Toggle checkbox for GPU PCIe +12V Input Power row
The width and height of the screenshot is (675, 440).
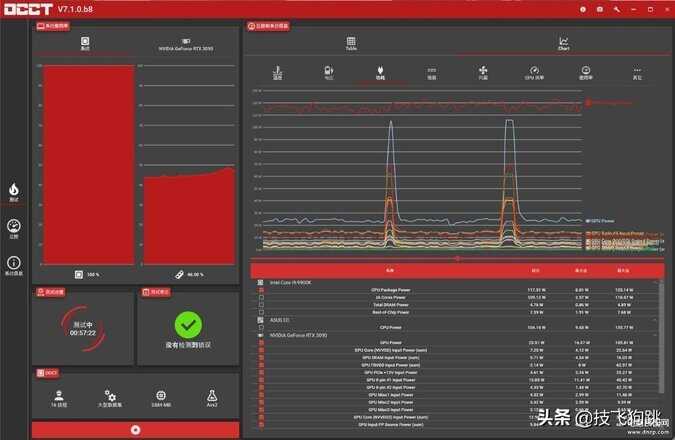tap(261, 372)
